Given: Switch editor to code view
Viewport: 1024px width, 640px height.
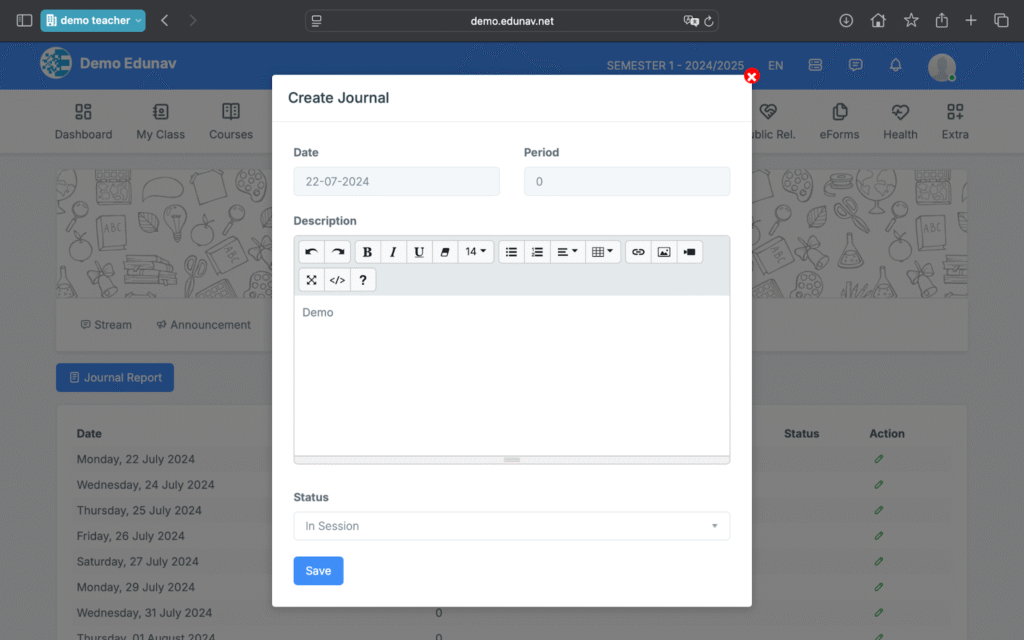Looking at the screenshot, I should coord(337,280).
